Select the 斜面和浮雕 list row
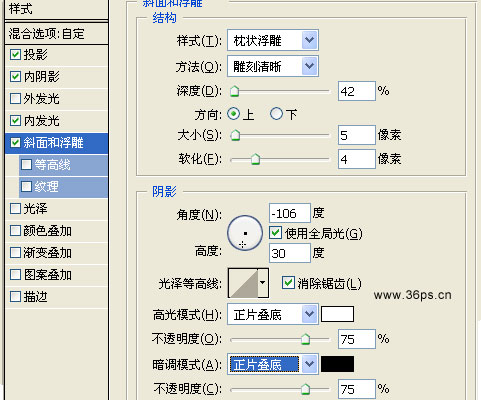The height and width of the screenshot is (400, 481). pyautogui.click(x=57, y=143)
